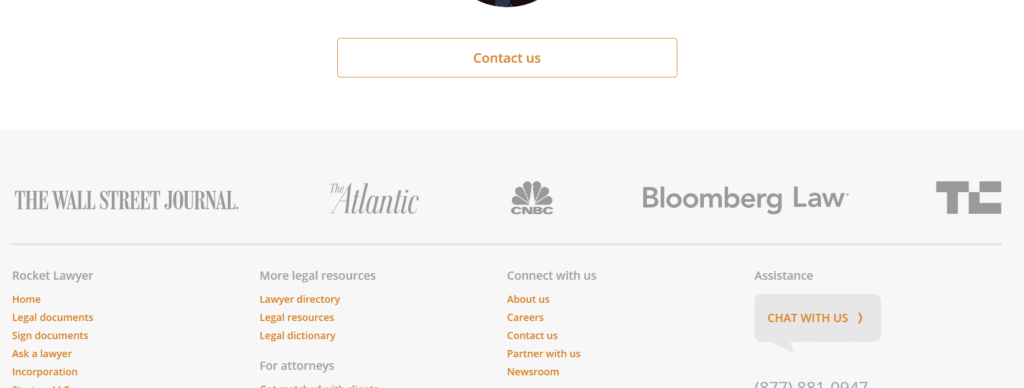Click The Atlantic logo
This screenshot has height=388, width=1024.
pos(374,199)
